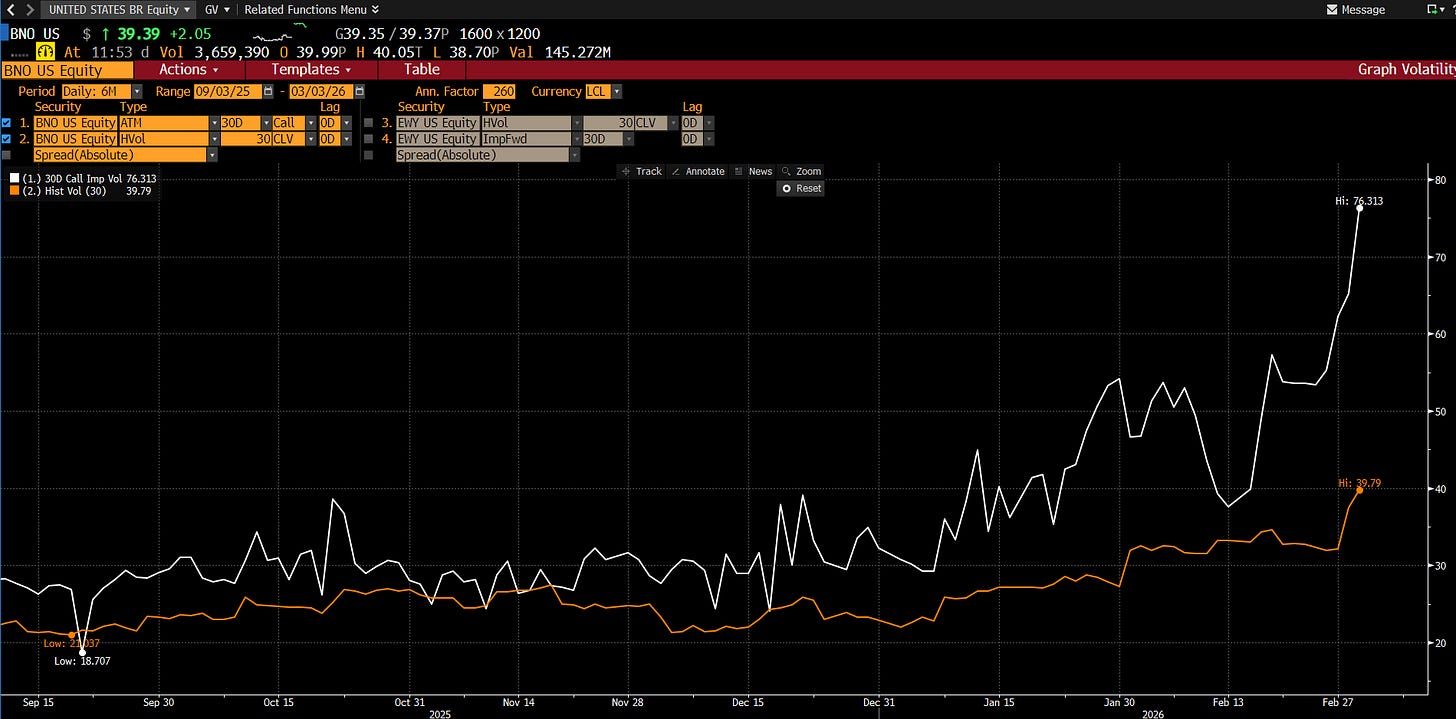Image resolution: width=1456 pixels, height=719 pixels.
Task: Open News overlay on chart
Action: pyautogui.click(x=753, y=171)
